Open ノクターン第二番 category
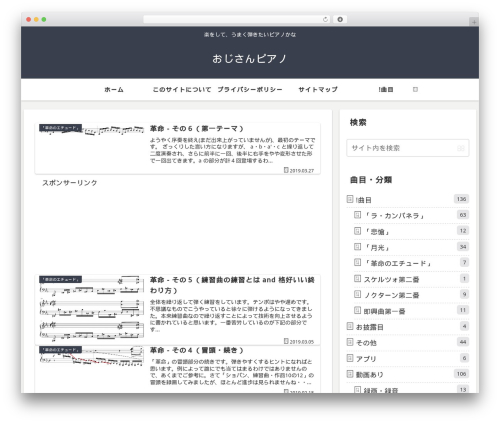Screen dimensions: 500x423 pos(411,295)
